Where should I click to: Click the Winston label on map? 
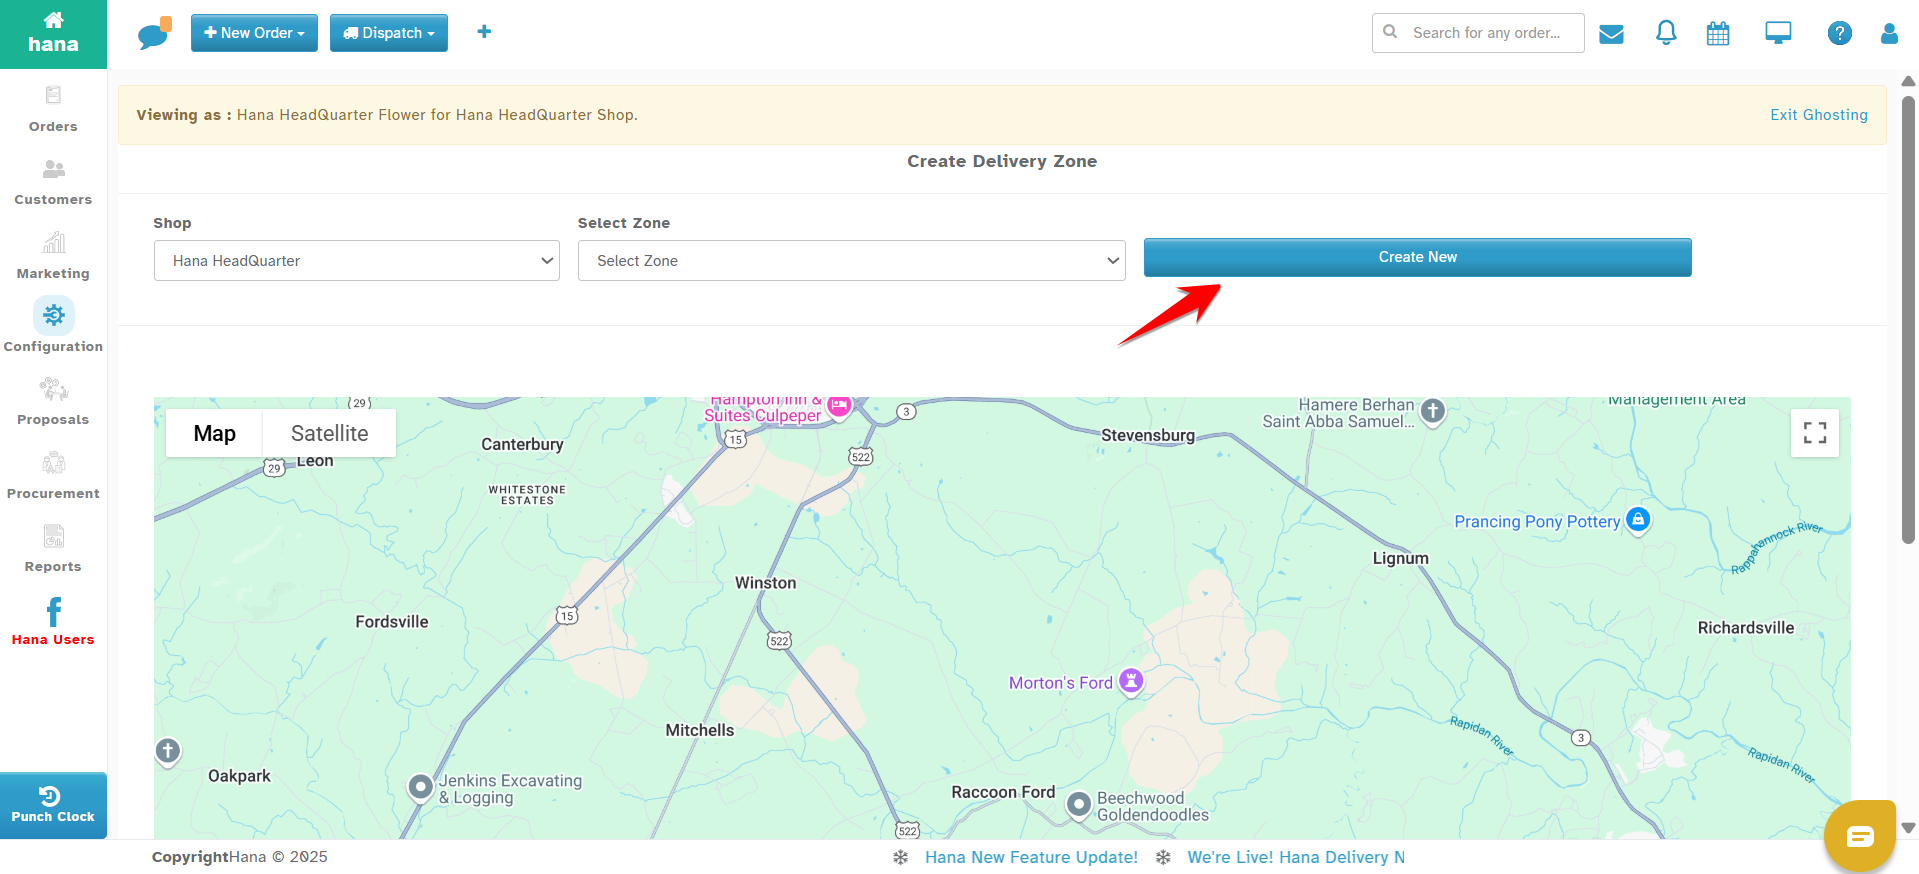pyautogui.click(x=766, y=583)
